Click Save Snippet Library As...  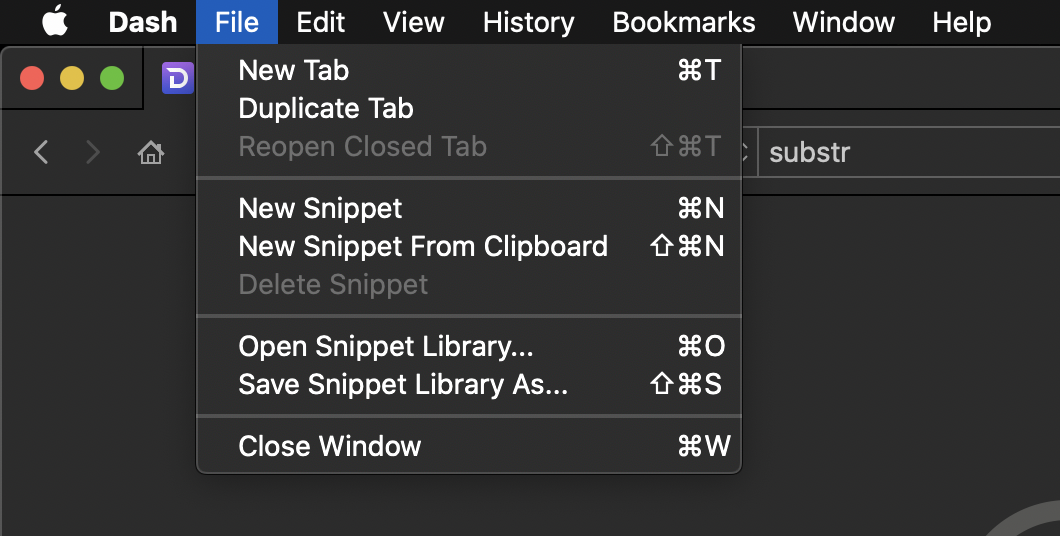403,384
